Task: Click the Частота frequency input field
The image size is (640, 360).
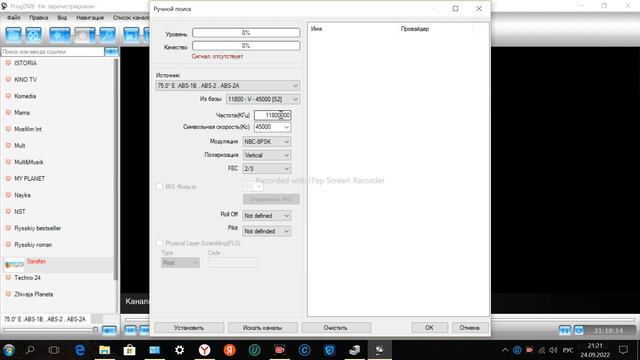Action: (273, 115)
